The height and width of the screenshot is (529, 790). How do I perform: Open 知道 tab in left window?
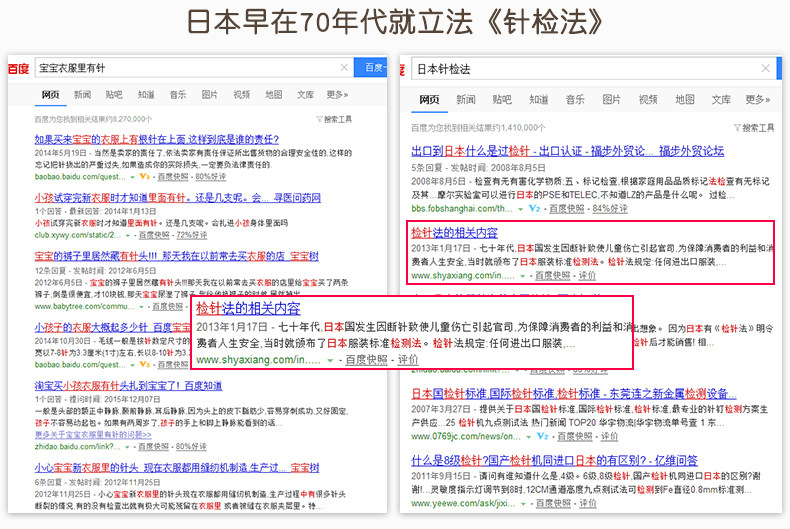[146, 95]
